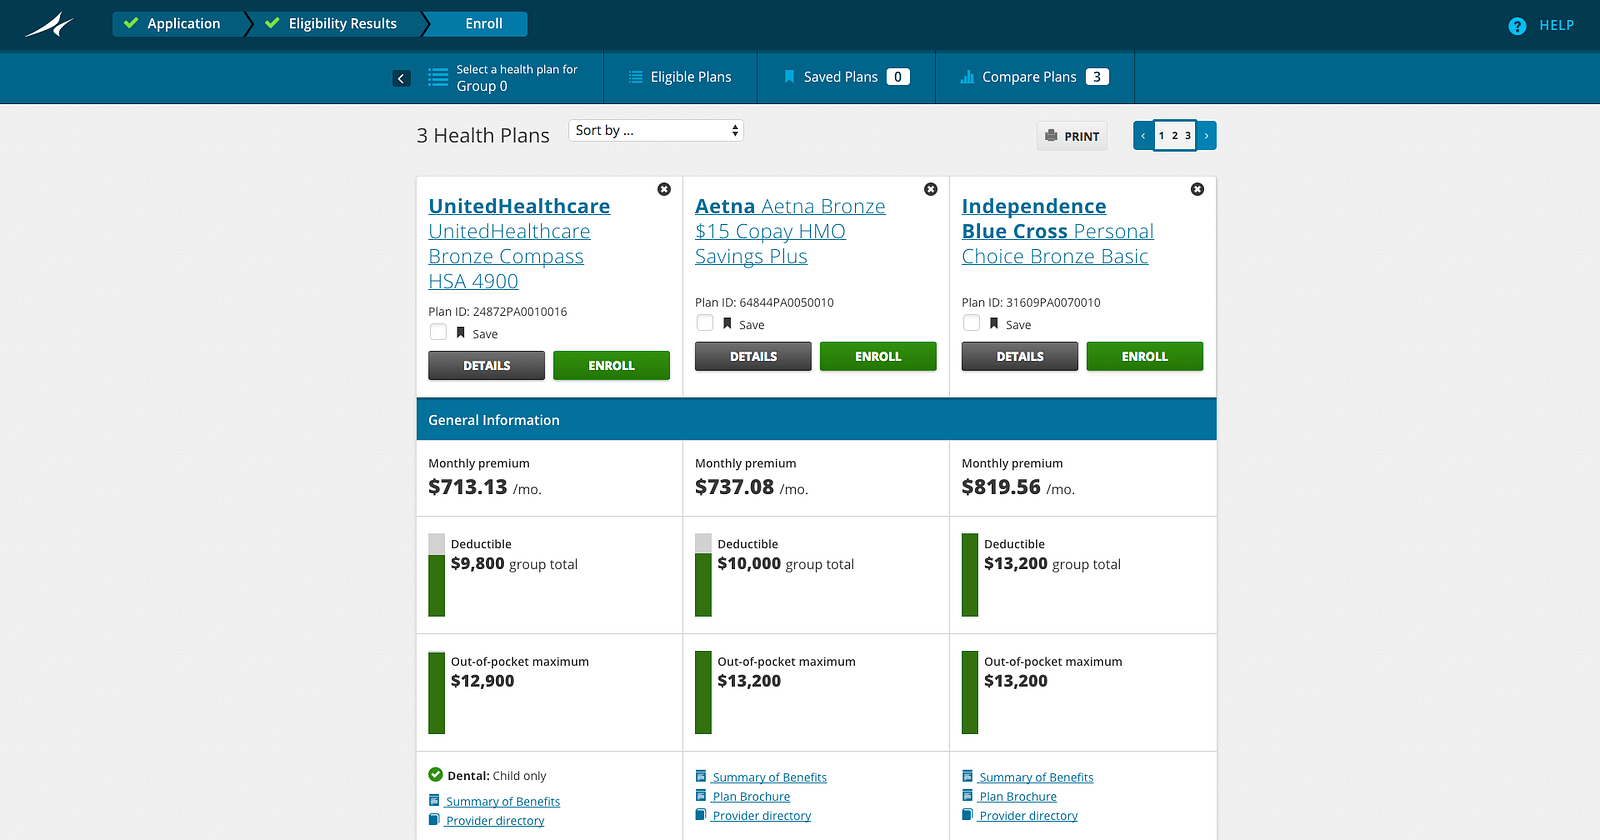Screen dimensions: 1600x840
Task: Open the Application step
Action: point(178,24)
